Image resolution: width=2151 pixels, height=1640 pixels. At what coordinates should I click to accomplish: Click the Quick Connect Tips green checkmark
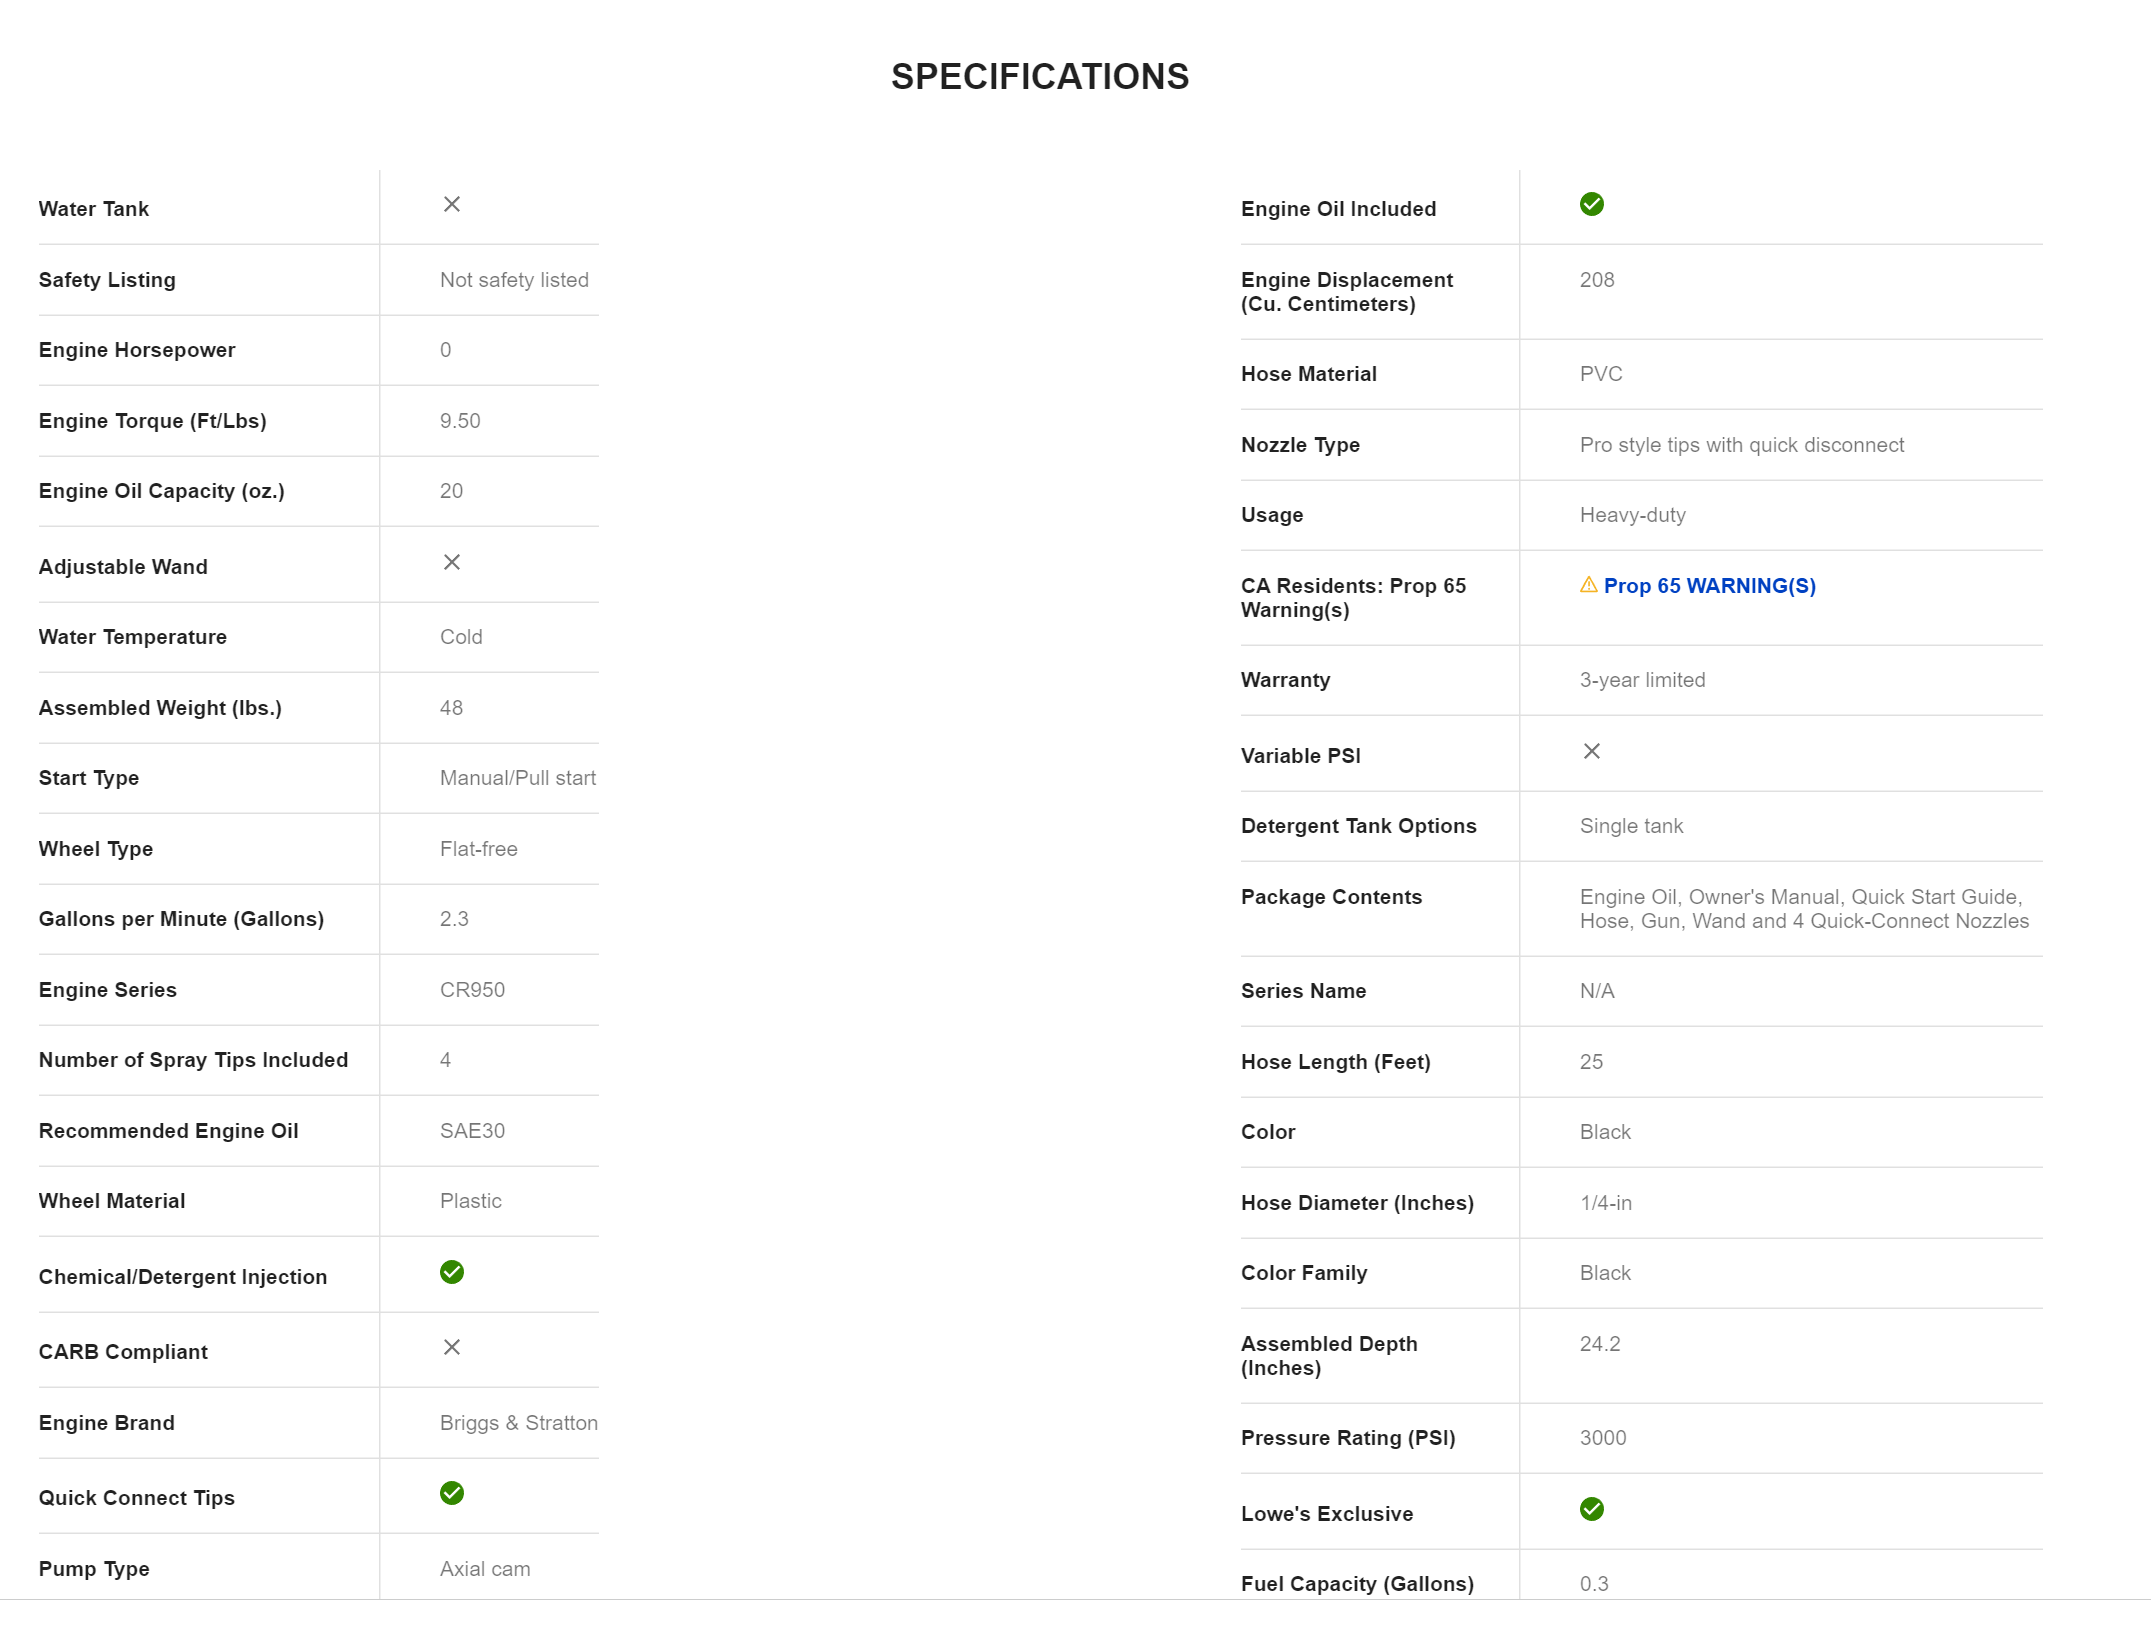click(x=452, y=1493)
